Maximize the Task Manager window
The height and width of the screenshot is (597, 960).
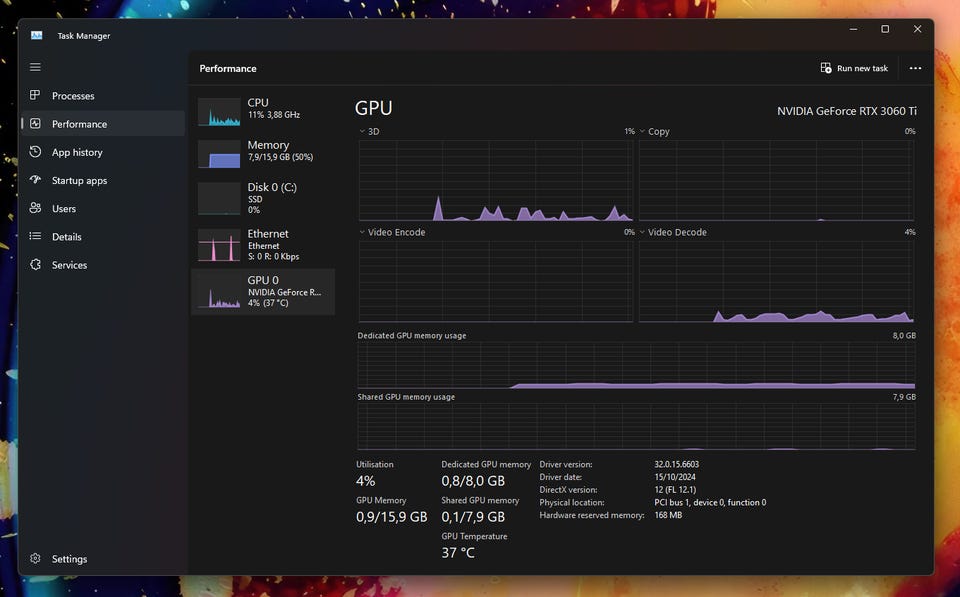[x=885, y=29]
